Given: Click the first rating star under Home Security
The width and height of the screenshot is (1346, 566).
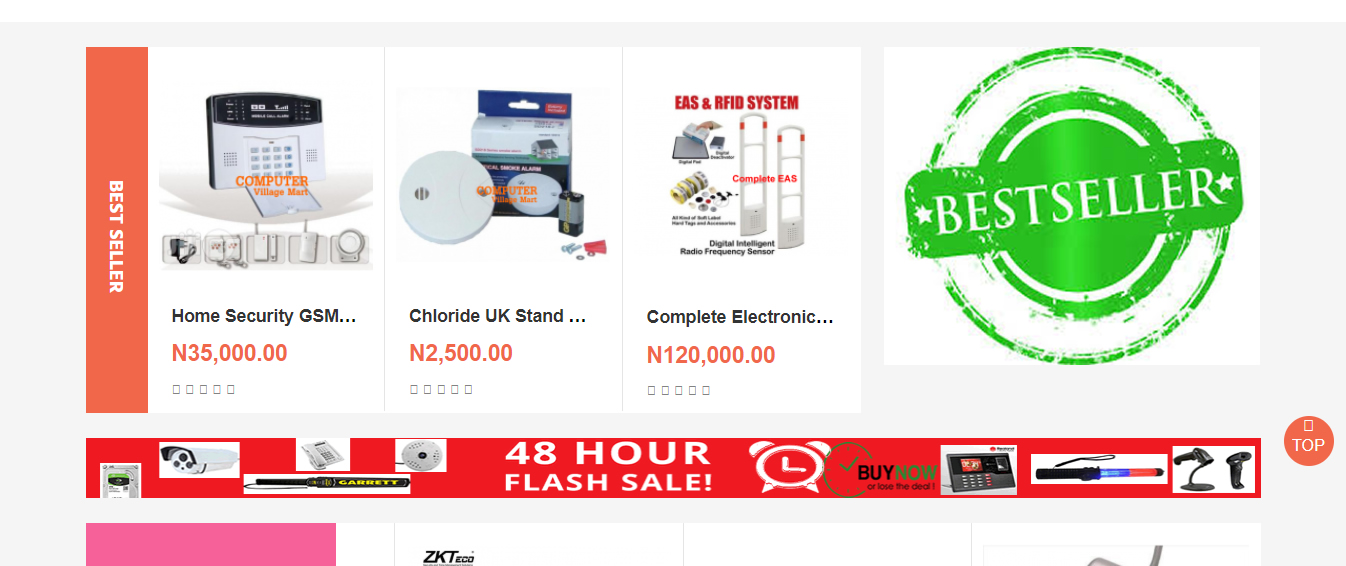Looking at the screenshot, I should click(176, 389).
